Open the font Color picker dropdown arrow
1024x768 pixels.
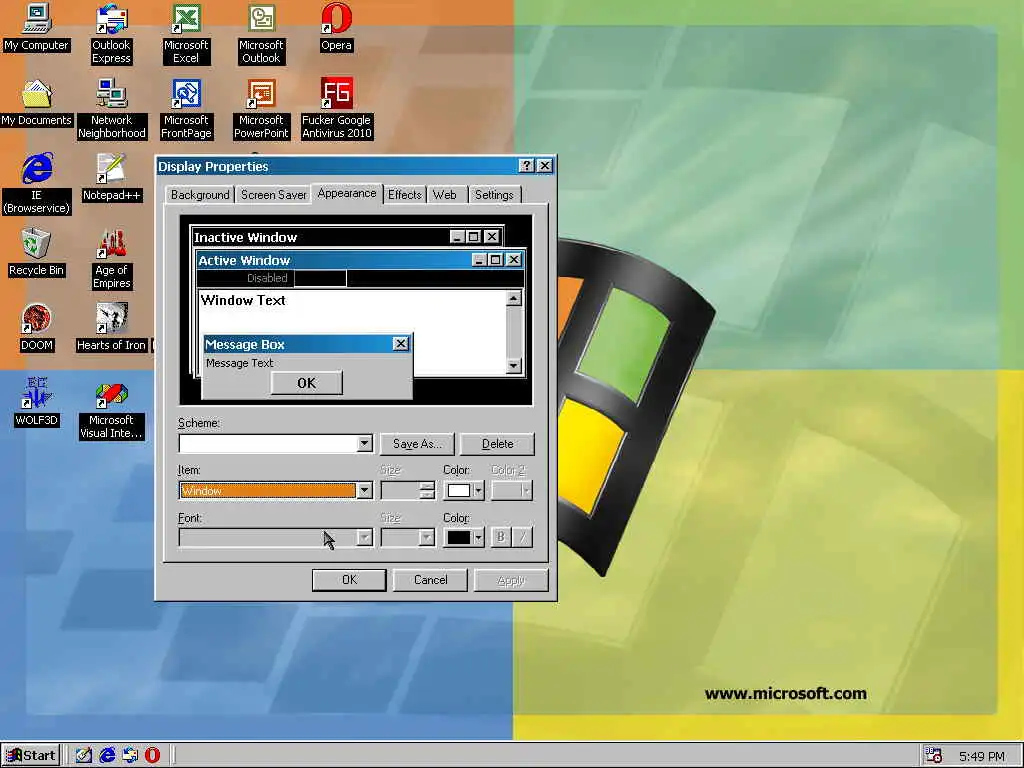[479, 537]
